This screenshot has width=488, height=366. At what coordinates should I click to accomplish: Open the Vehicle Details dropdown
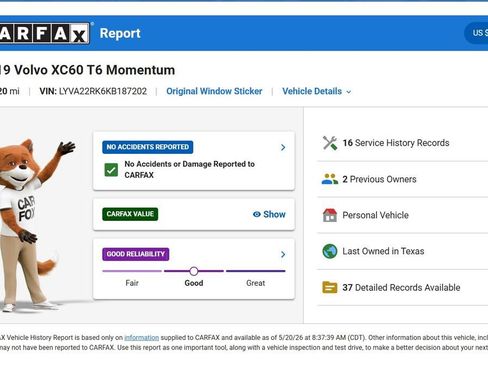[317, 91]
